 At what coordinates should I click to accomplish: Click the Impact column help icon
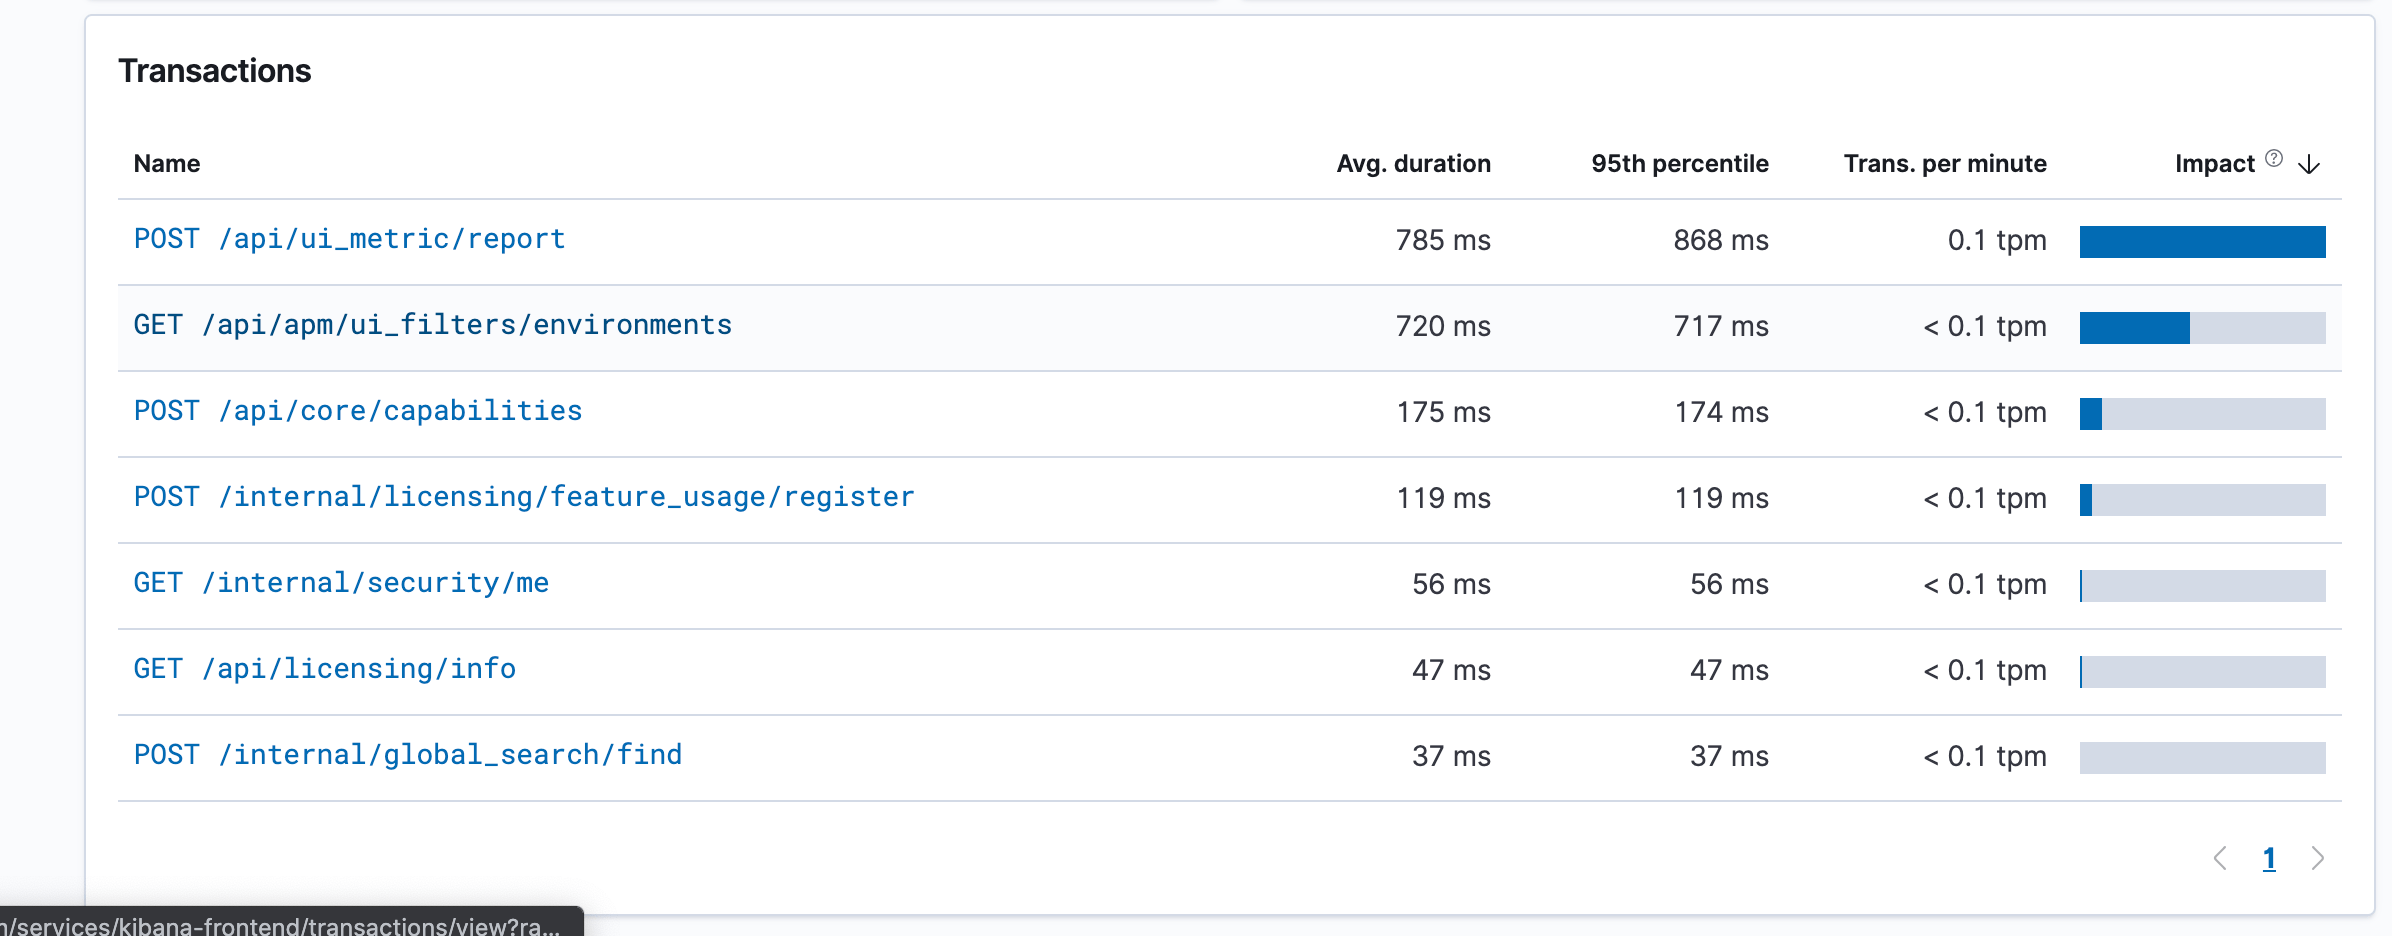click(2273, 157)
